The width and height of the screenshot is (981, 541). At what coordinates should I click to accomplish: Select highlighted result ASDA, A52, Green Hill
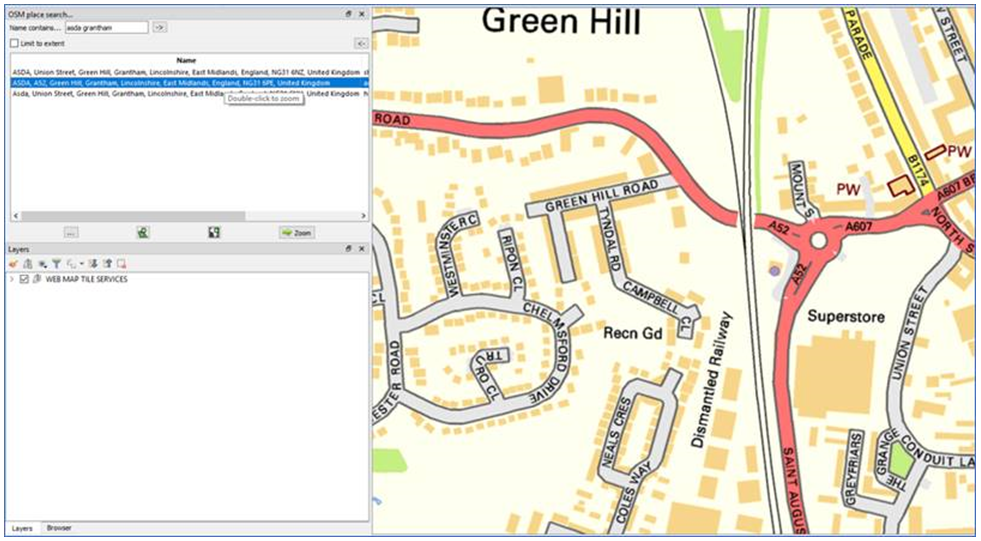[x=188, y=83]
